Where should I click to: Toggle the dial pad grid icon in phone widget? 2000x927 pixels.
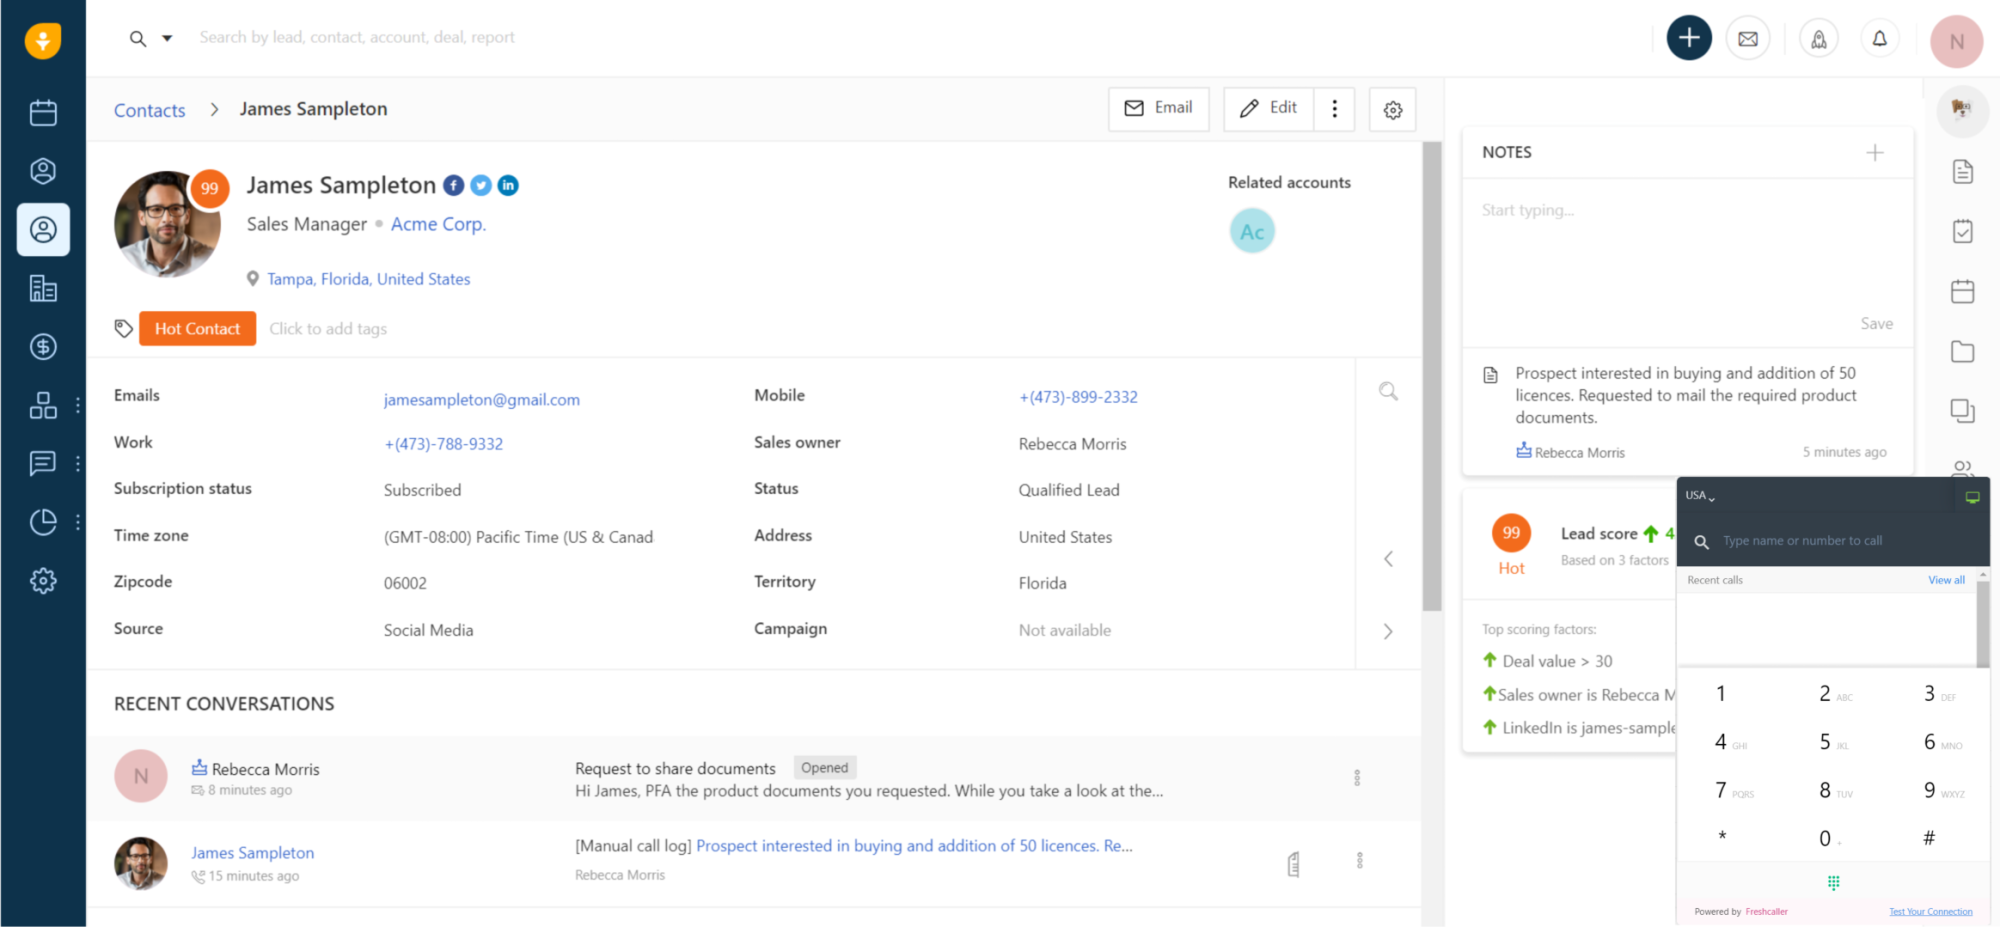(1833, 882)
